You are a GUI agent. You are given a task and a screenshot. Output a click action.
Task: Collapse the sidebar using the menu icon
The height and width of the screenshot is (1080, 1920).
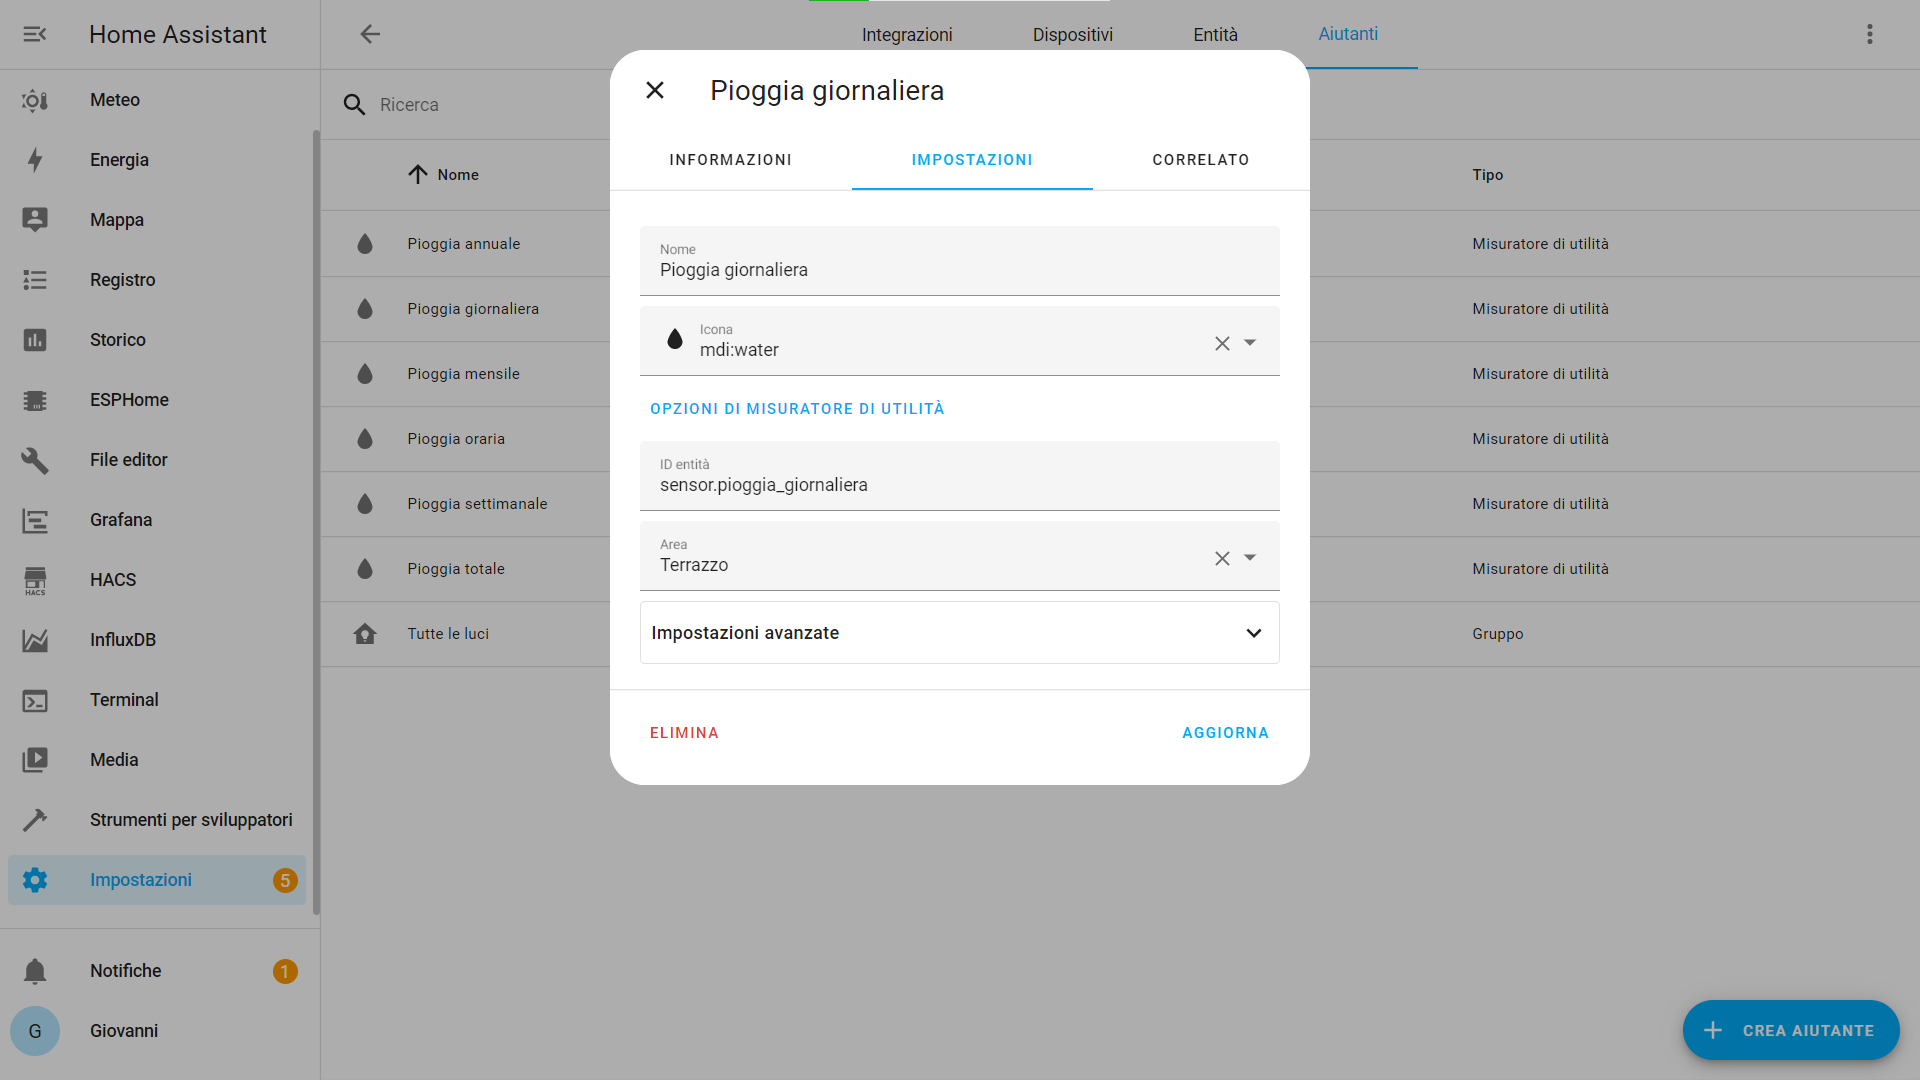click(35, 34)
